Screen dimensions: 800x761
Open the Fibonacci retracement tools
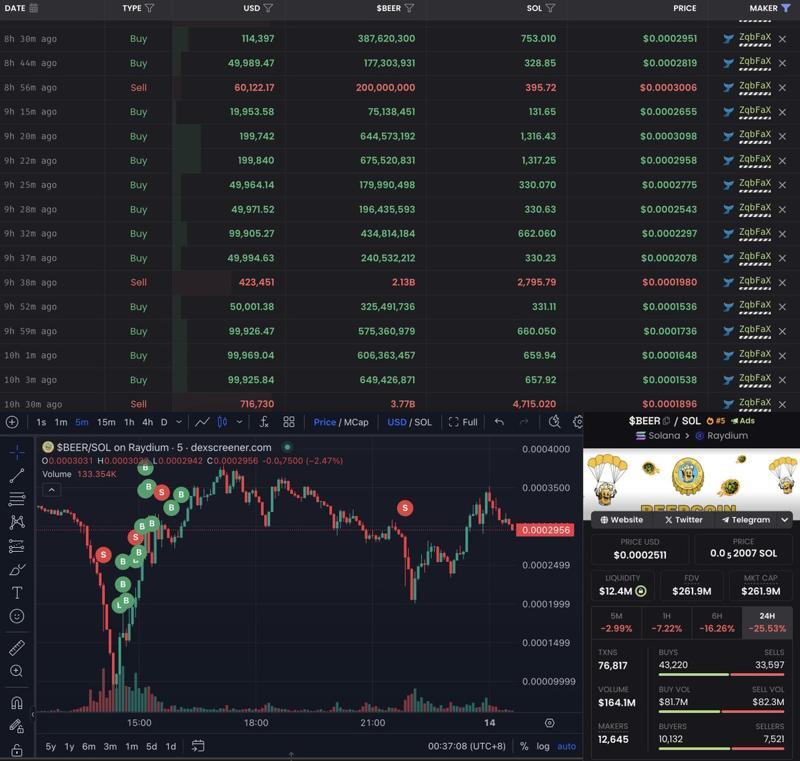pyautogui.click(x=17, y=499)
